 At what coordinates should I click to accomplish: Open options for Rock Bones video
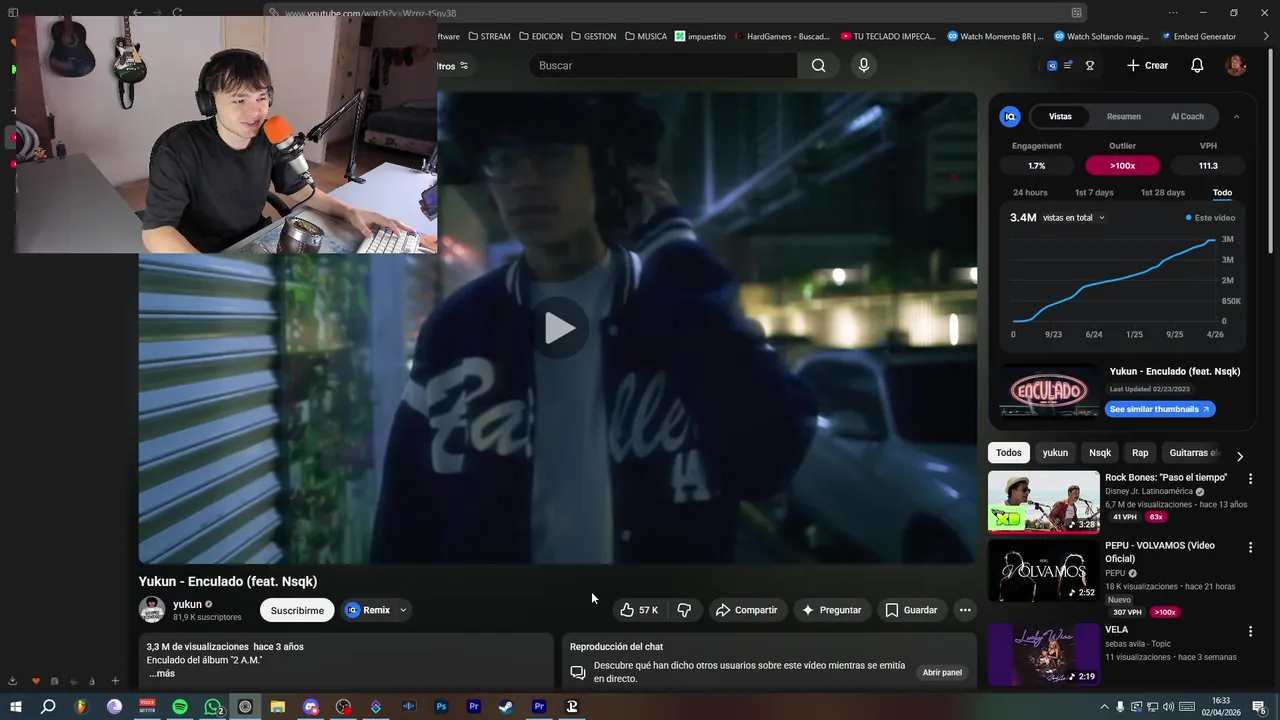(x=1250, y=479)
